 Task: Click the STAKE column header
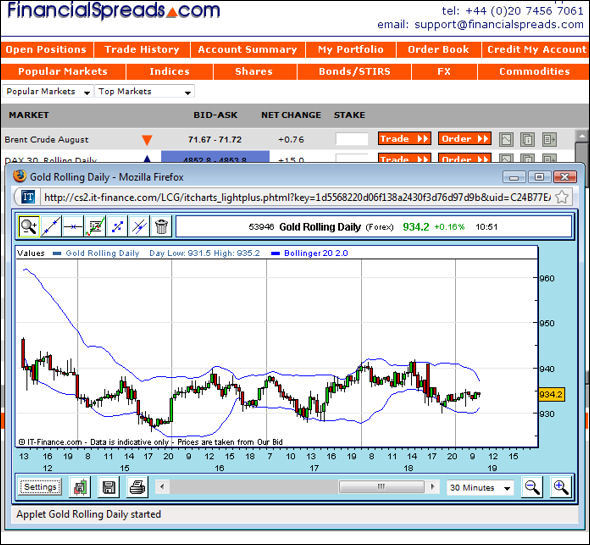pyautogui.click(x=350, y=115)
